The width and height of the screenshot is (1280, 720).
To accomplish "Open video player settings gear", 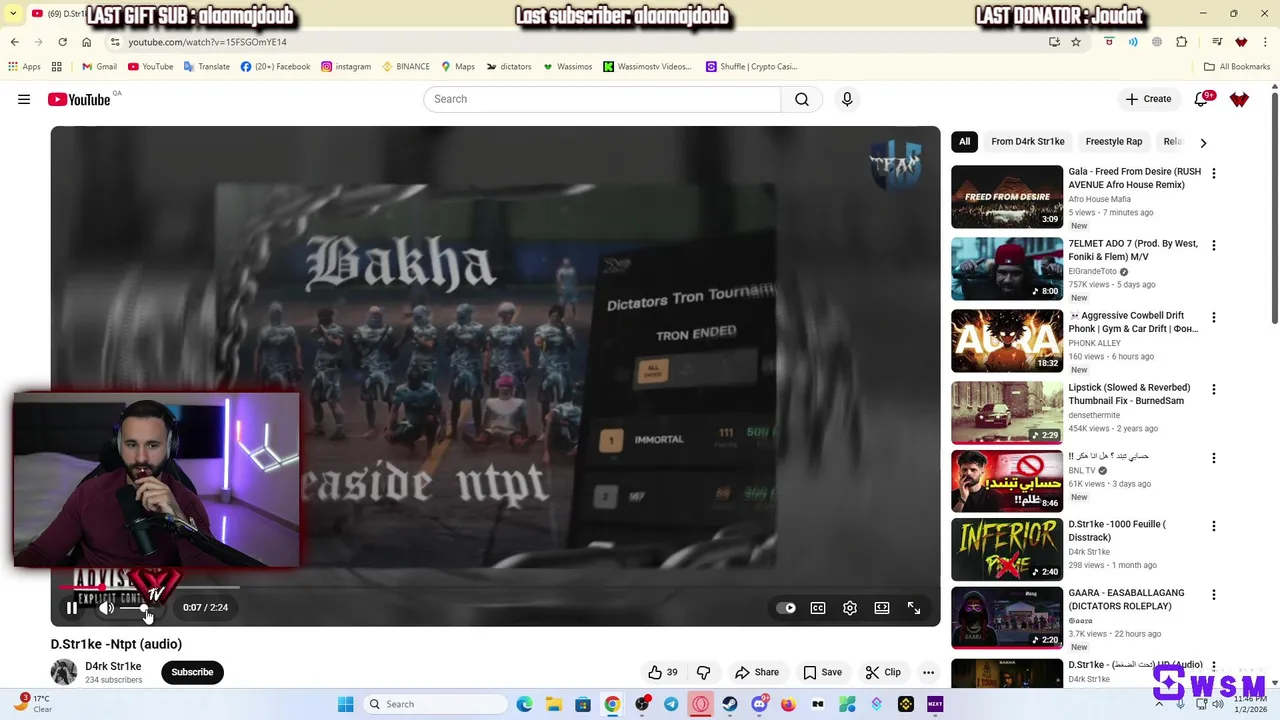I will click(x=850, y=607).
